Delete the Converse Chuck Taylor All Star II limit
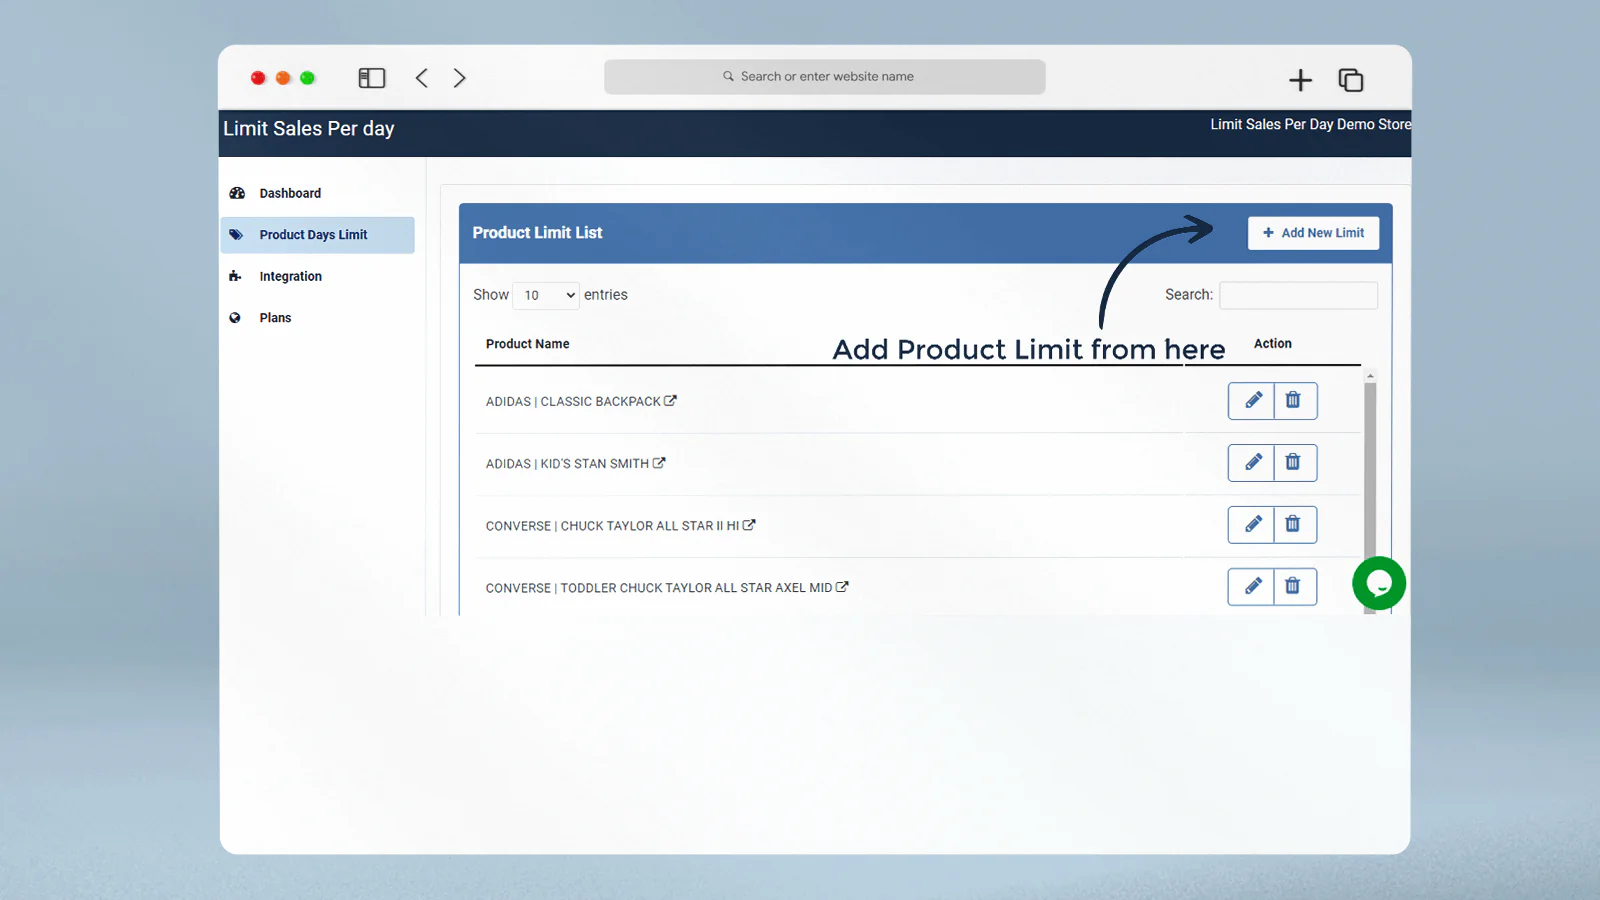The width and height of the screenshot is (1600, 900). pyautogui.click(x=1294, y=525)
